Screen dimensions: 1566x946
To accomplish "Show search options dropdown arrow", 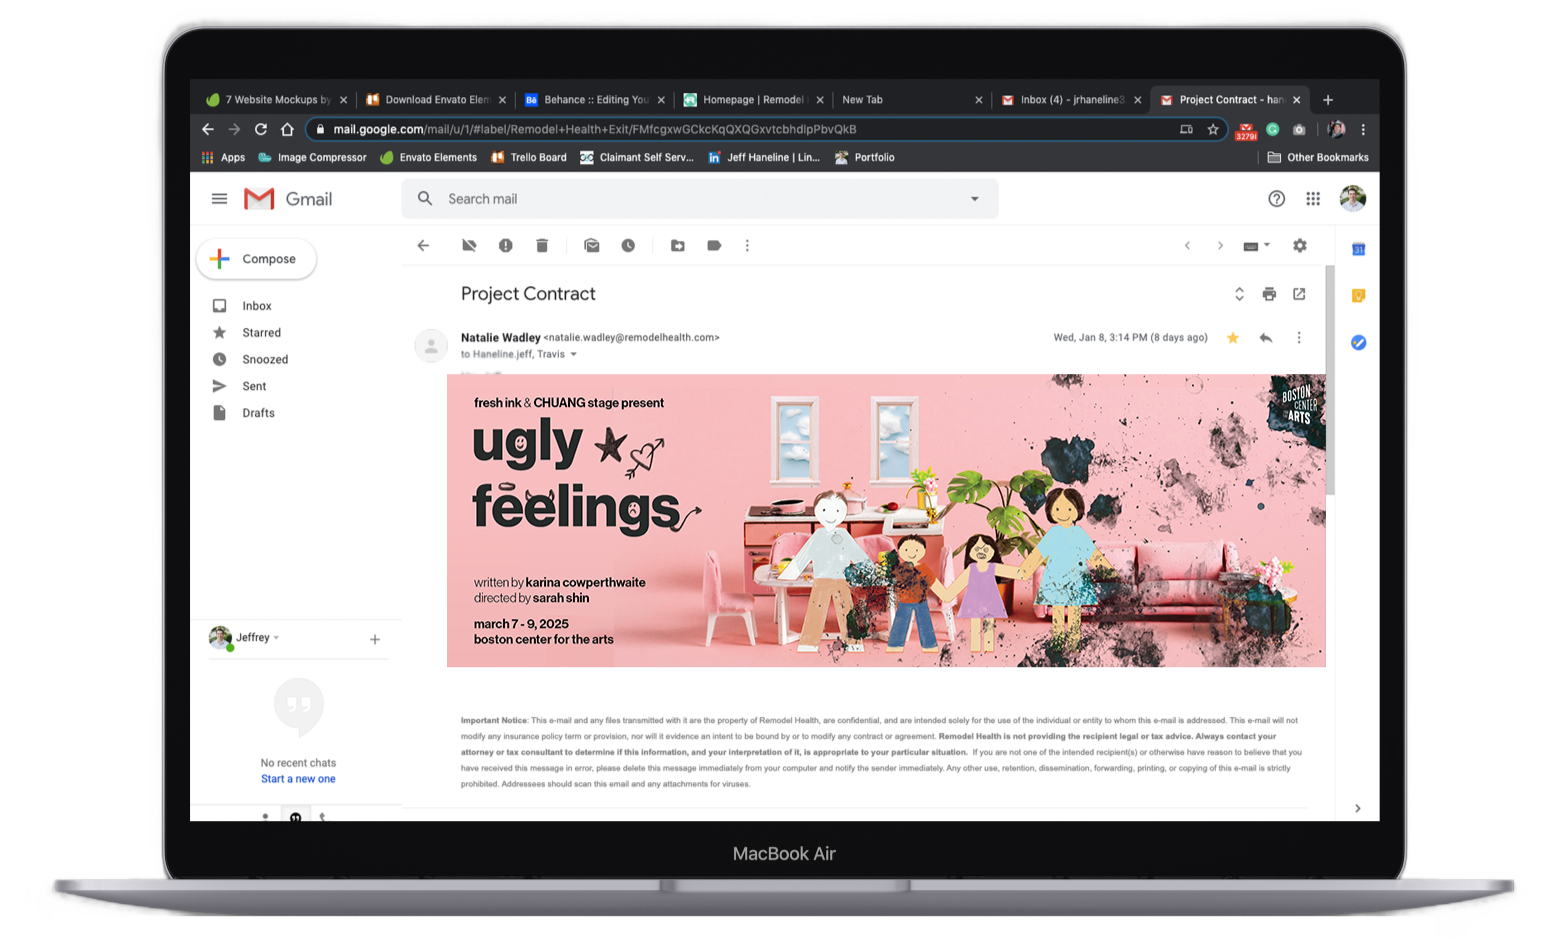I will pyautogui.click(x=975, y=199).
